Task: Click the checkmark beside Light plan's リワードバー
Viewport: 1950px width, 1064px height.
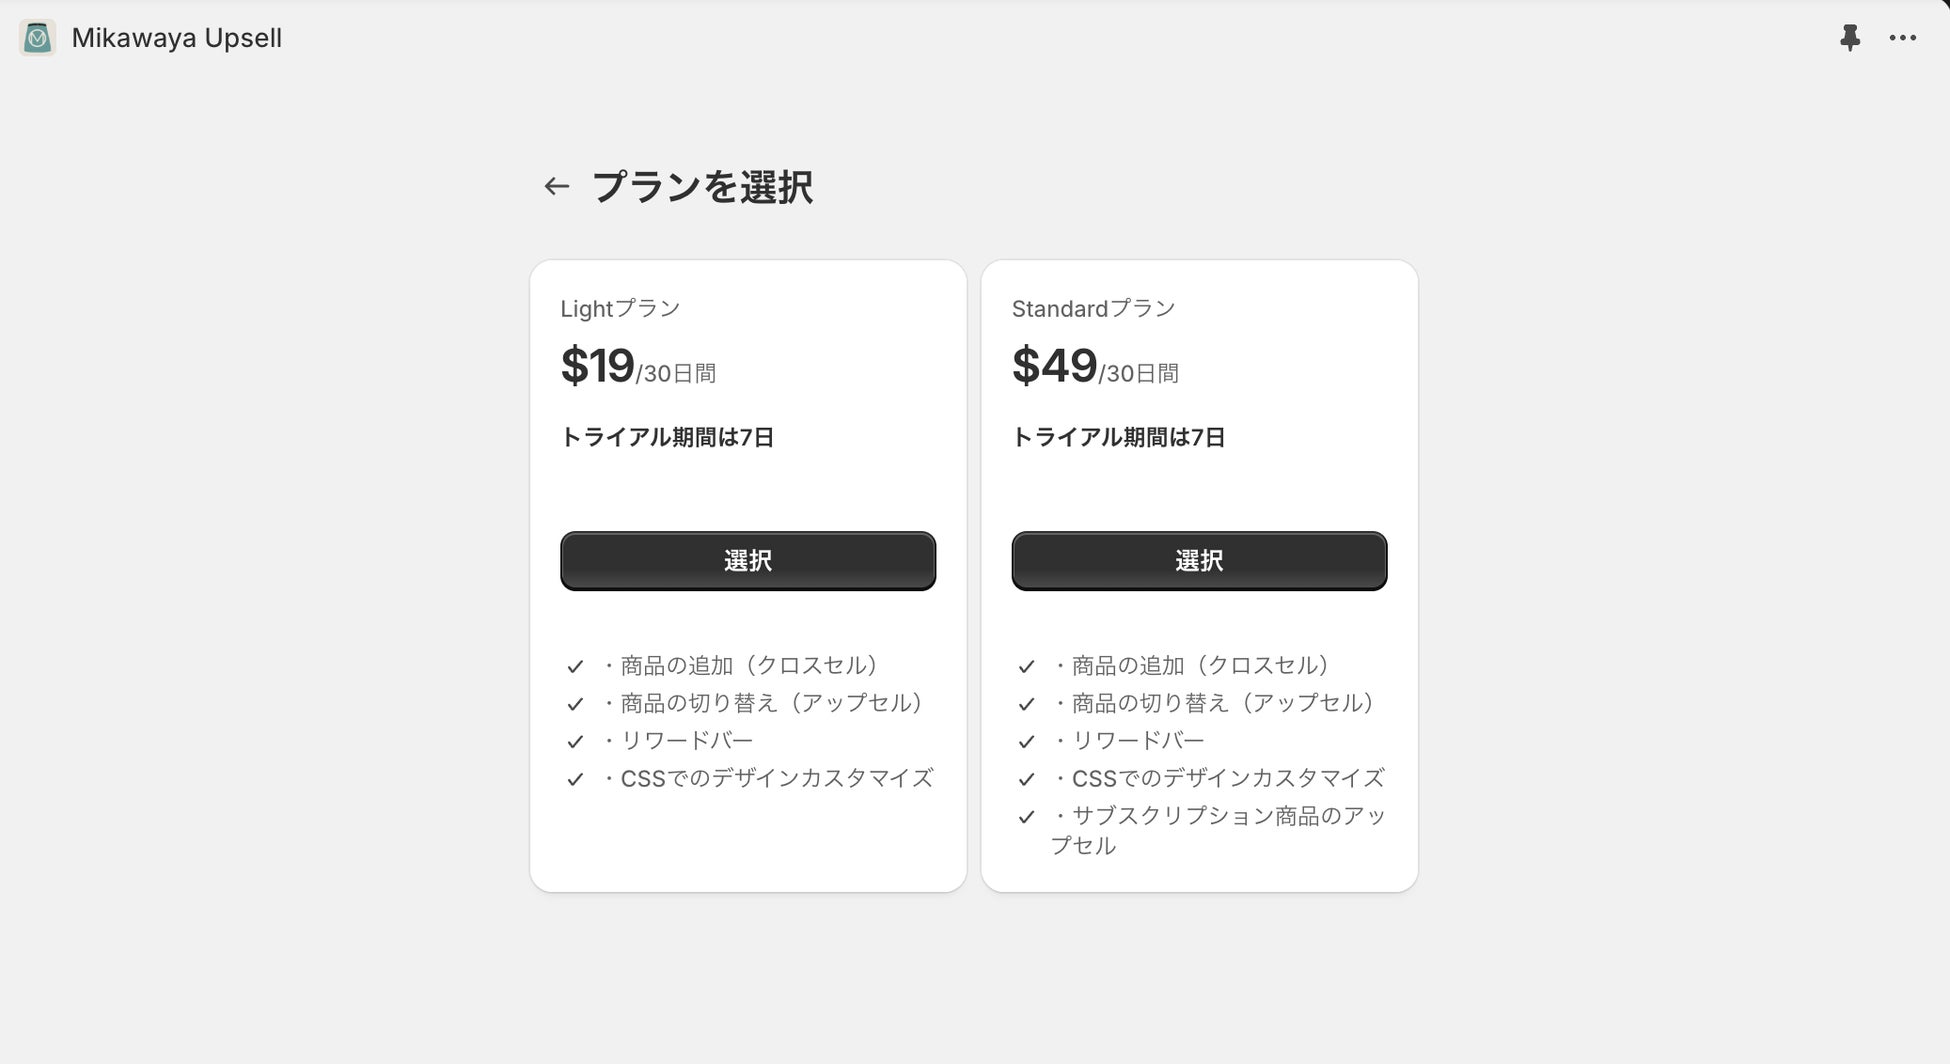Action: click(x=575, y=742)
